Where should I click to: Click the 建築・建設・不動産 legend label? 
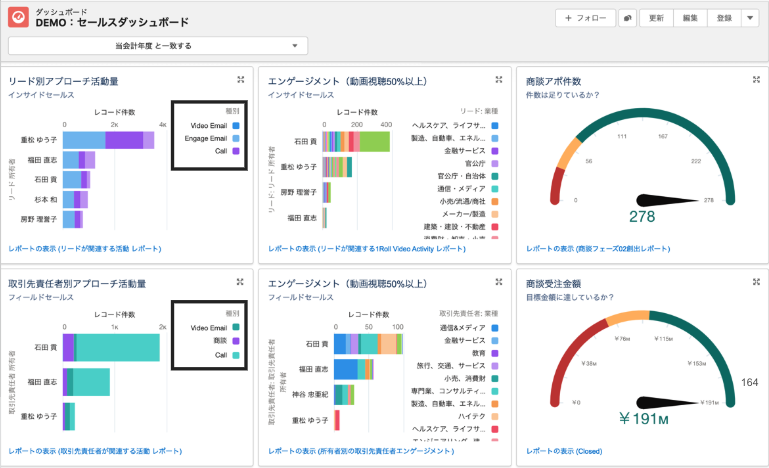455,227
